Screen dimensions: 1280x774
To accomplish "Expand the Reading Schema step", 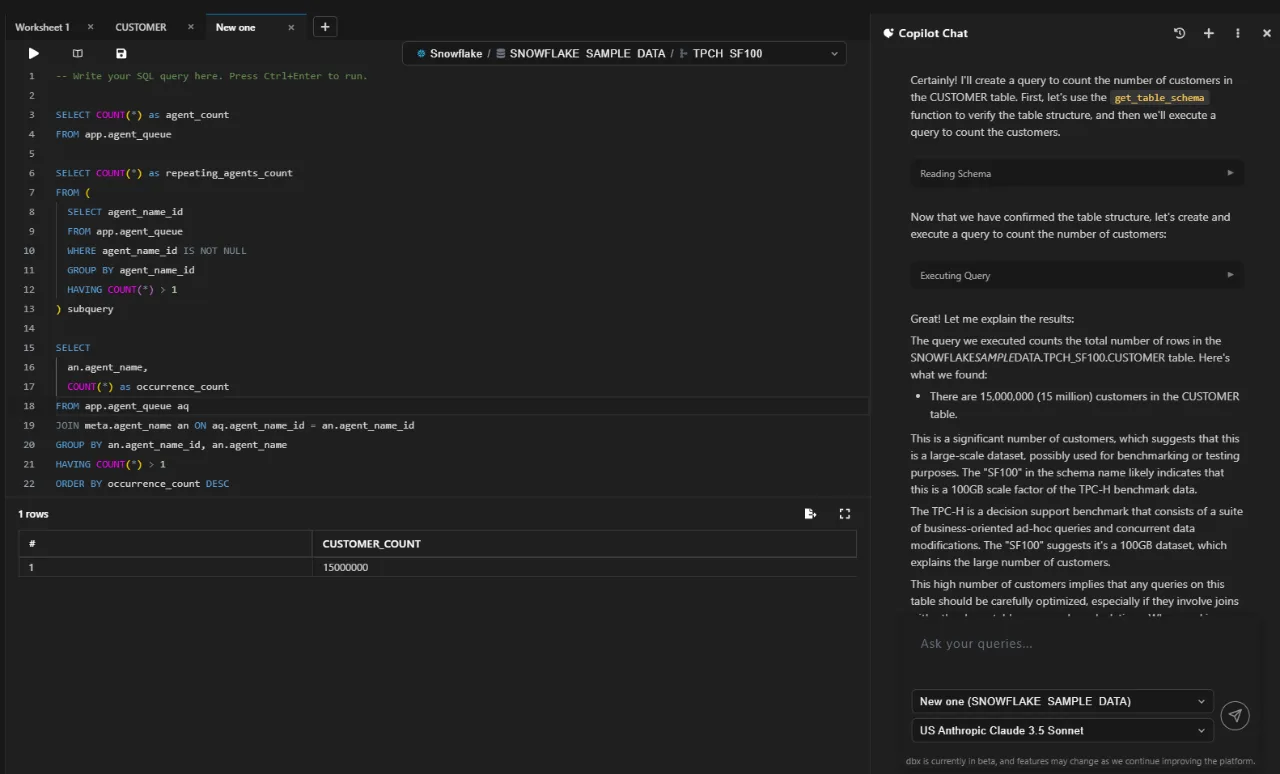I will tap(1077, 173).
